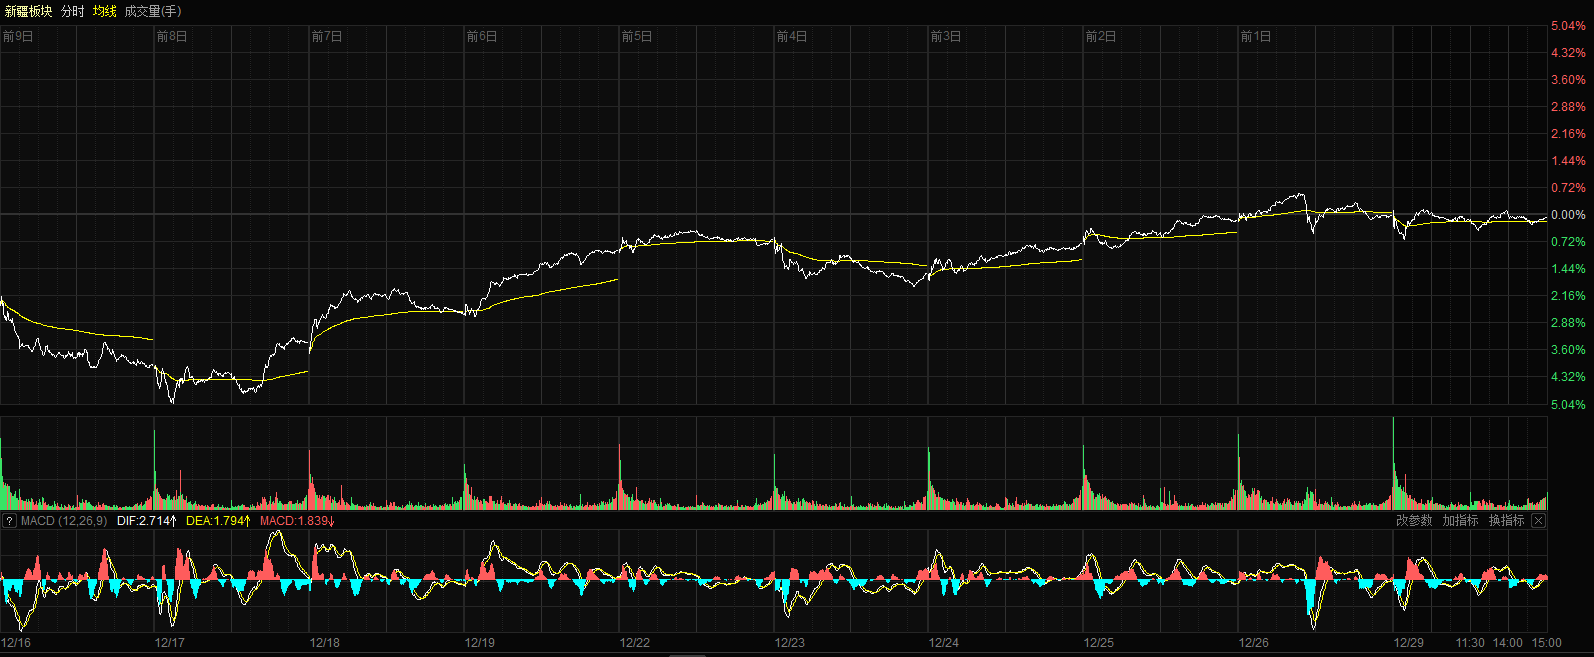Screen dimensions: 1594x657
Task: Click 加指标 to add an indicator
Action: 1460,521
